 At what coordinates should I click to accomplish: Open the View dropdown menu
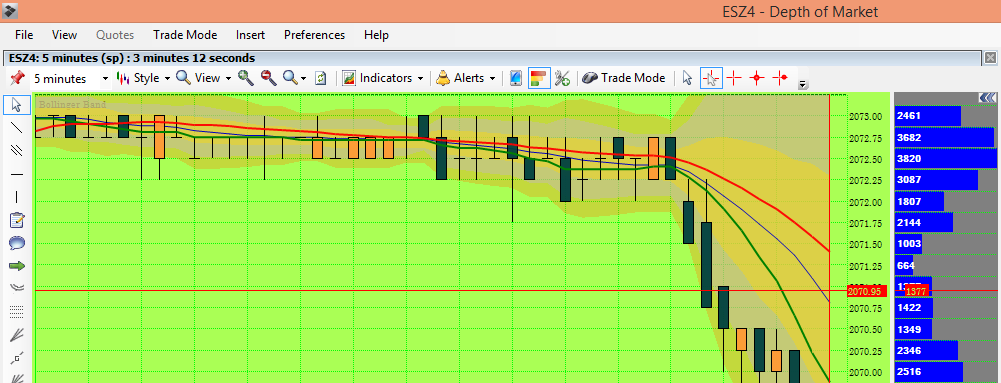tap(204, 78)
